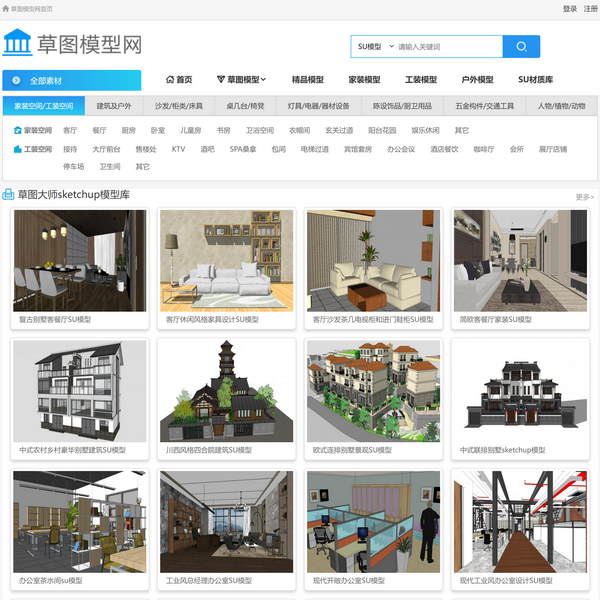Viewport: 600px width, 600px height.
Task: Click the small house icon before 草图模型网首页
Action: coord(5,8)
